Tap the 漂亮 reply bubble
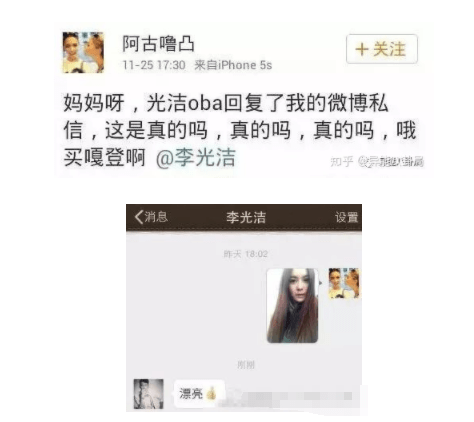Viewport: 474px width, 422px height. coord(199,394)
